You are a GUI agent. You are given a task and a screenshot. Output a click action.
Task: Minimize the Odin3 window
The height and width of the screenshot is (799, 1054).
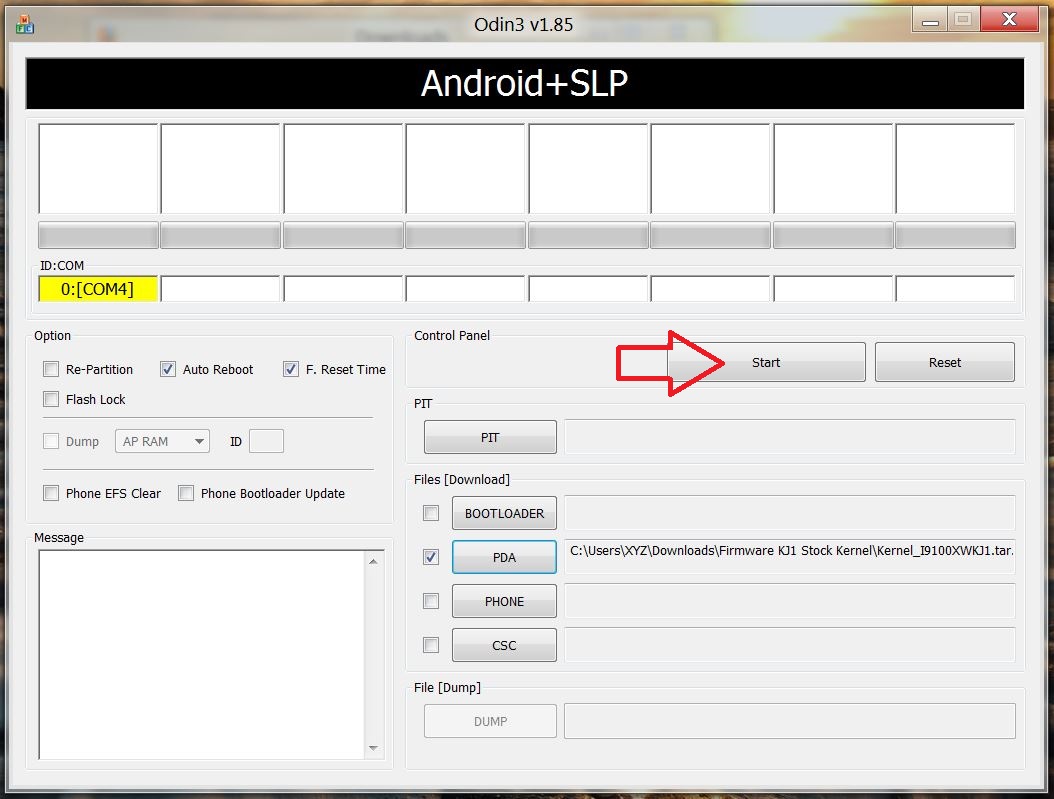click(930, 20)
